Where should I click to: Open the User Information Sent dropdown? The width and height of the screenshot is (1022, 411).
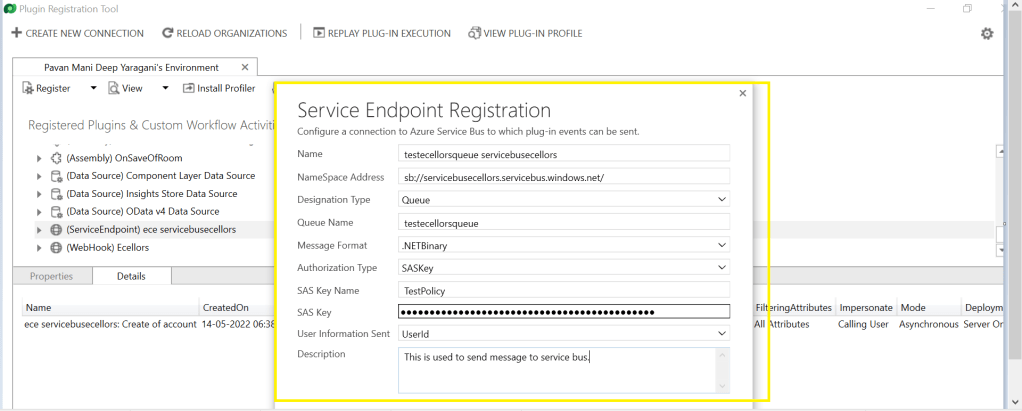(564, 333)
